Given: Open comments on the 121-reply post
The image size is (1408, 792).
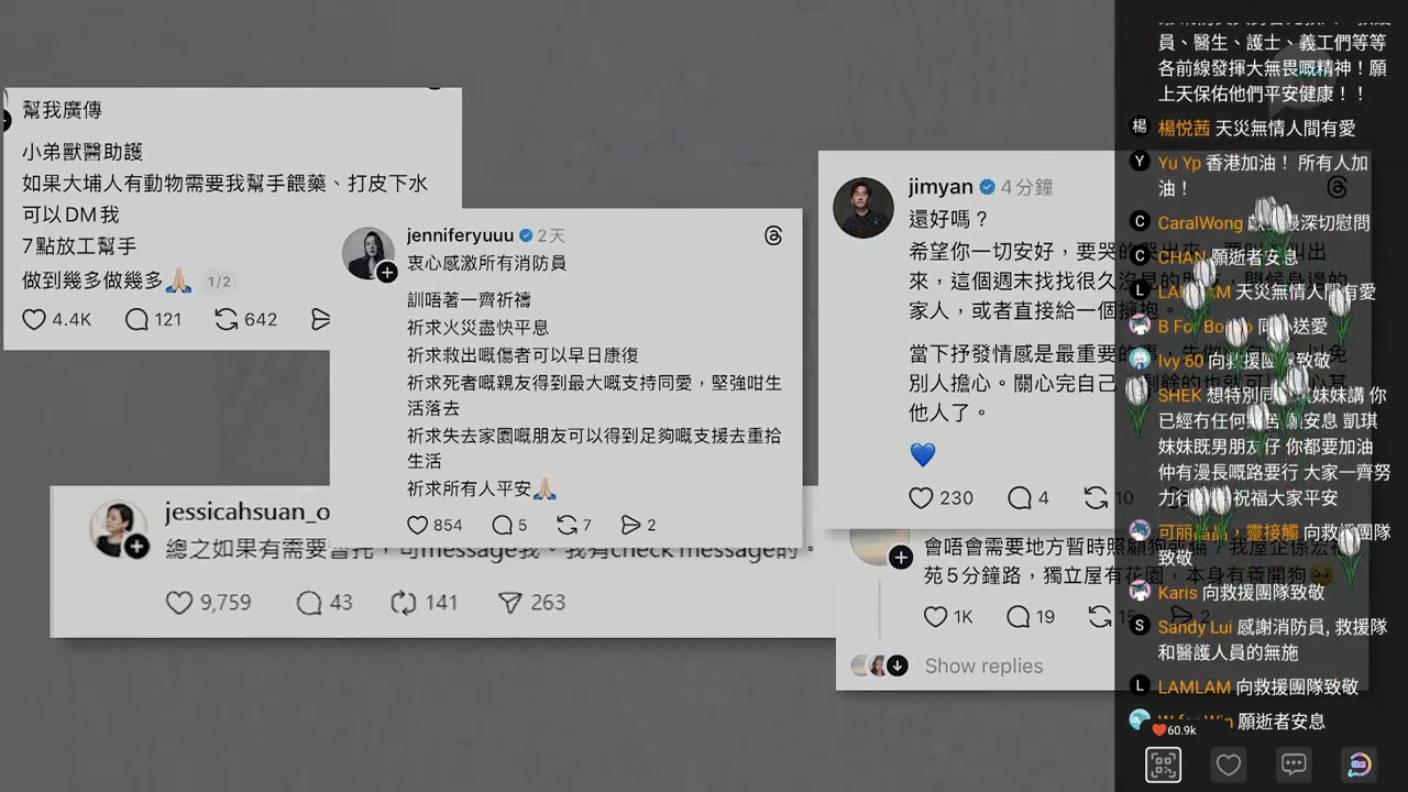Looking at the screenshot, I should pos(136,319).
